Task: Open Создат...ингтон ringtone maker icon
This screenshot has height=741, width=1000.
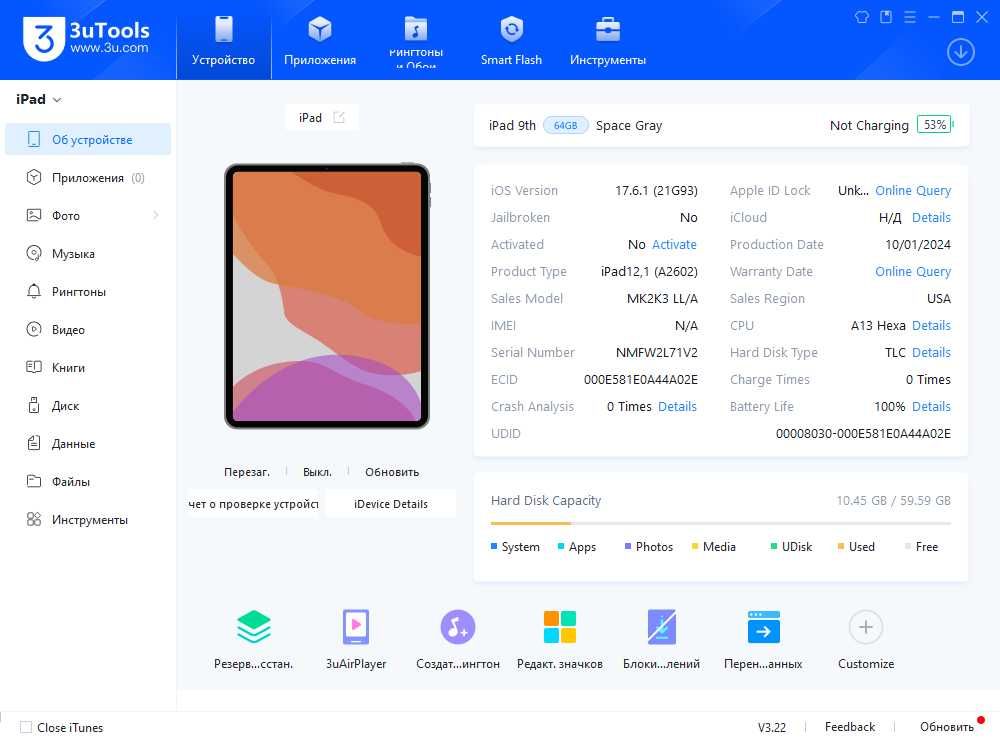Action: tap(457, 627)
